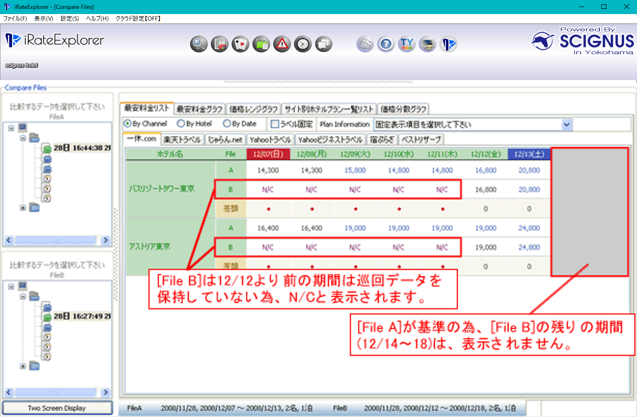Click the red warning triangle icon
637x417 pixels.
click(283, 44)
